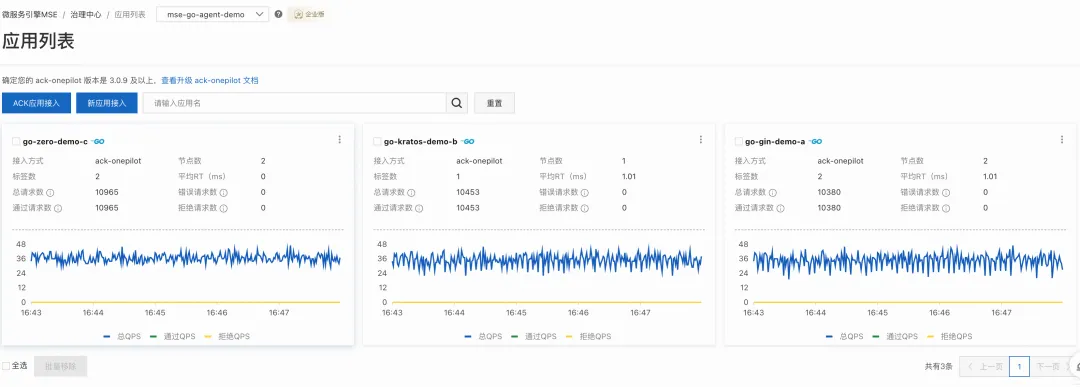
Task: Show info for 通过请求数 on go-kratos-demo-b
Action: [x=419, y=208]
